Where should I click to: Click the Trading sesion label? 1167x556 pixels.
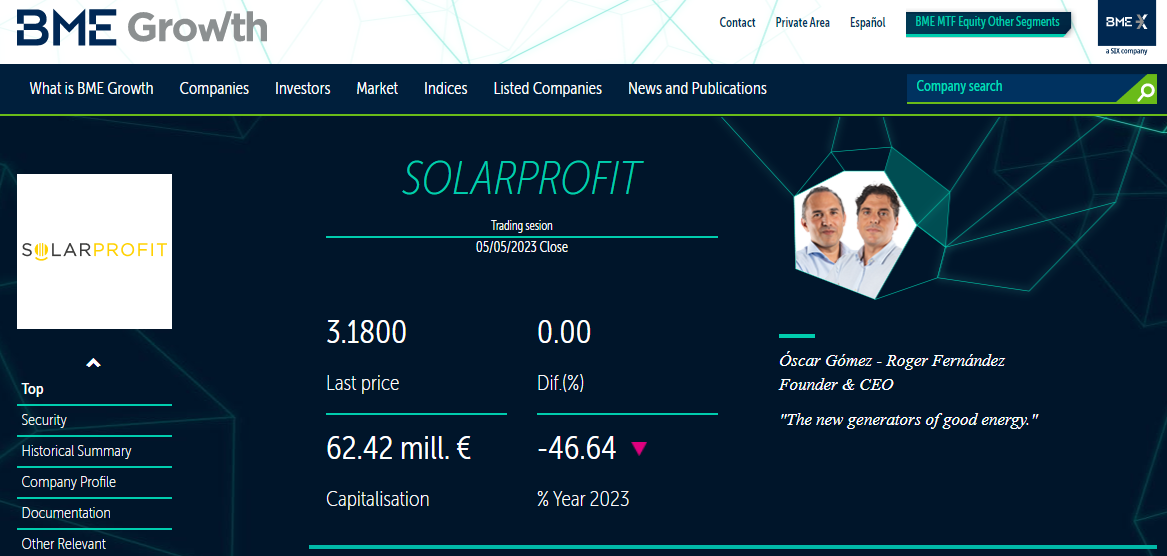coord(522,226)
